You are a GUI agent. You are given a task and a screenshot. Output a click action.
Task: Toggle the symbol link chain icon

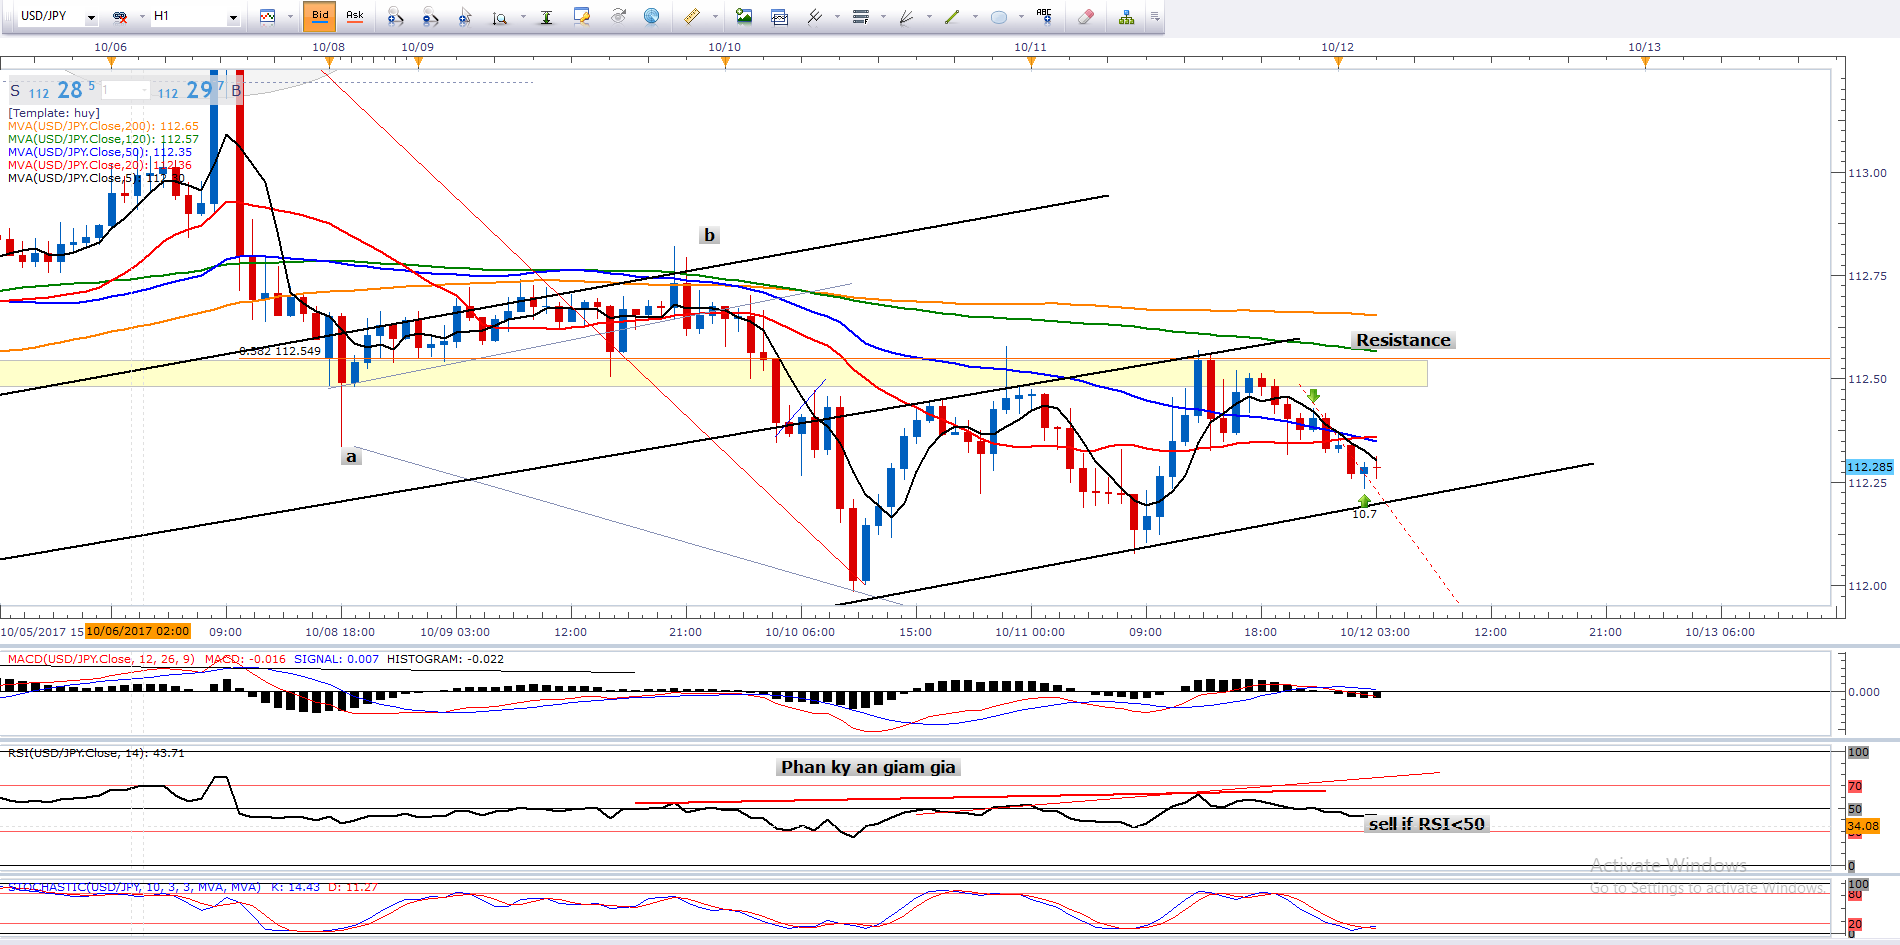(120, 16)
